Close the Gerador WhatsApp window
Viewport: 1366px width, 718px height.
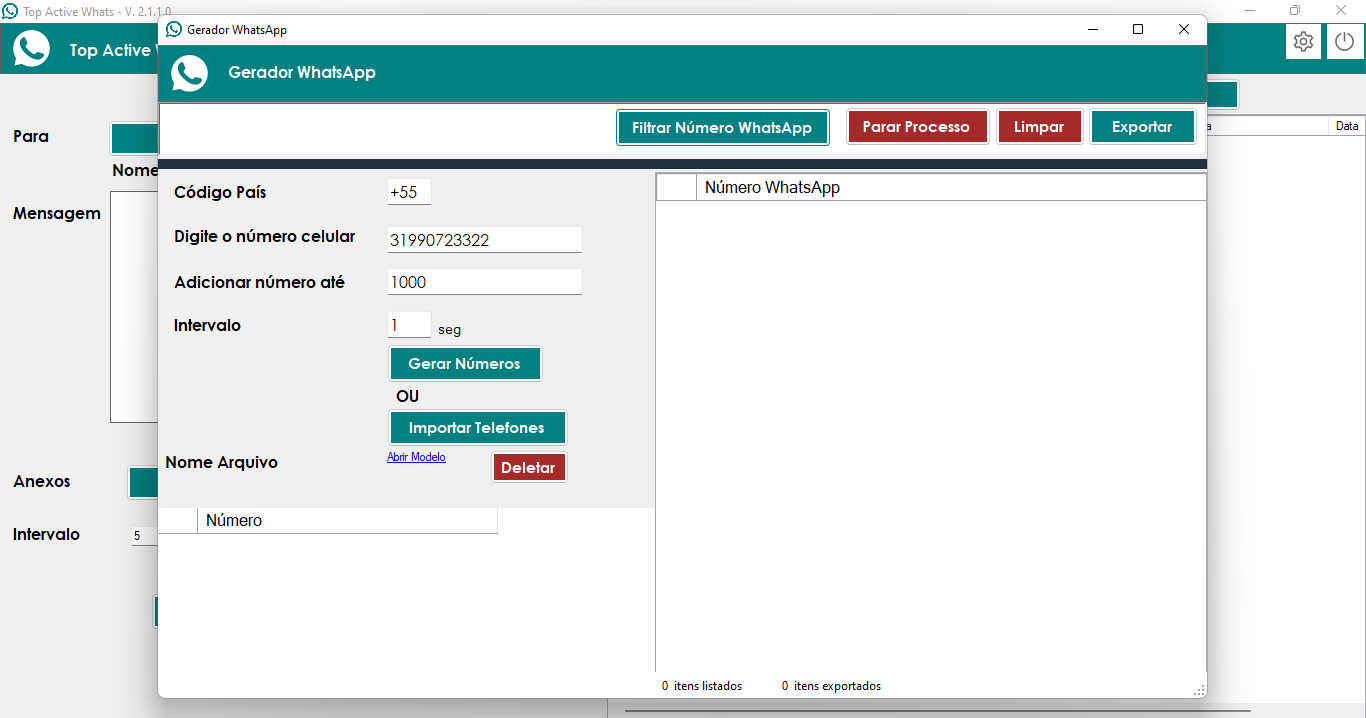pyautogui.click(x=1184, y=29)
